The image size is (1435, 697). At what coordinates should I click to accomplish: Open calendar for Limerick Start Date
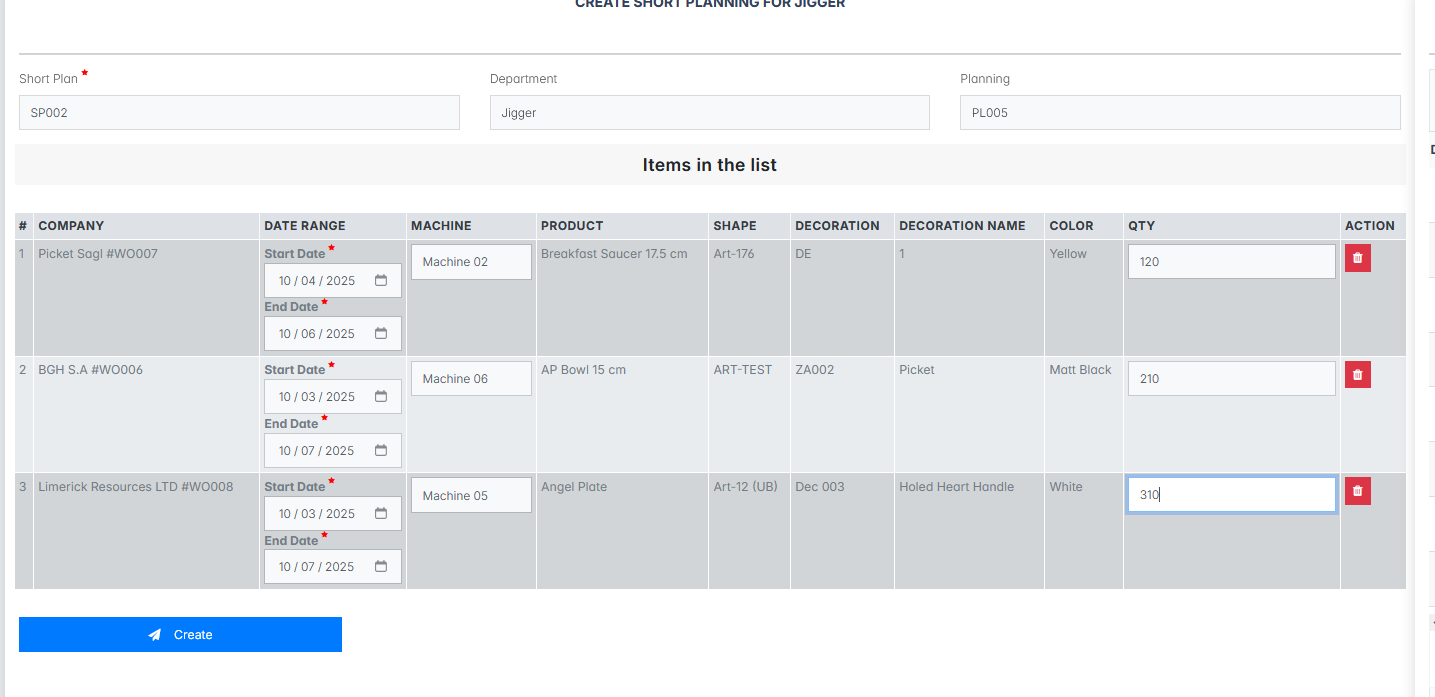point(381,514)
